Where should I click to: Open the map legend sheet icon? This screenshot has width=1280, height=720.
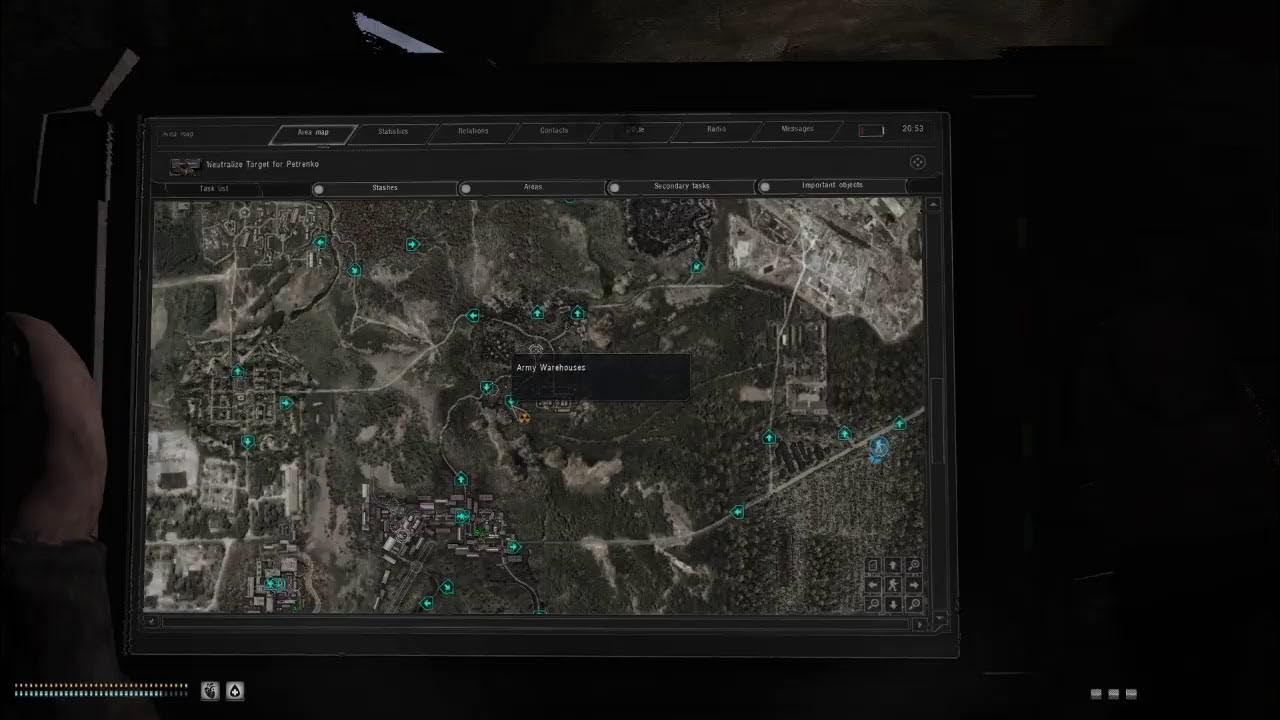point(873,566)
